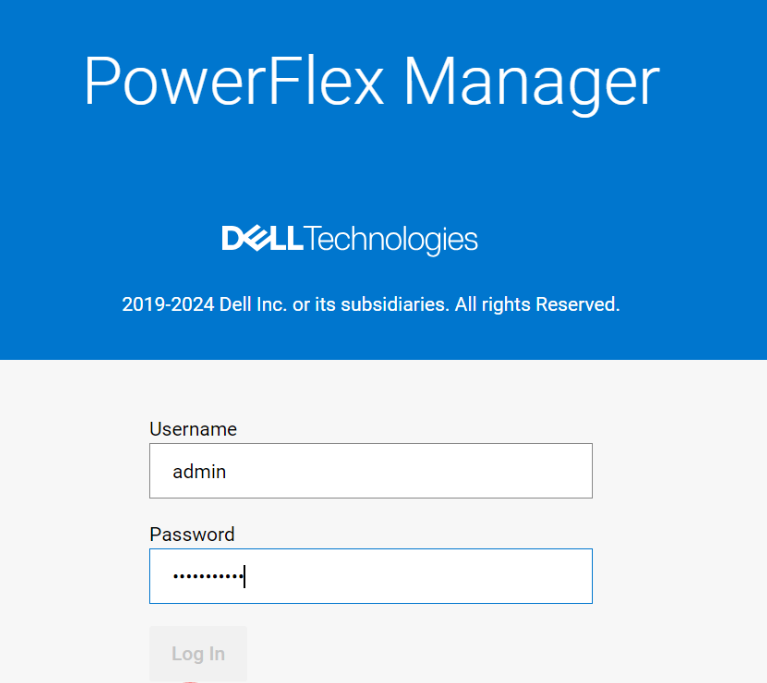This screenshot has height=683, width=767.
Task: Click the "admin" text in Username field
Action: 199,471
